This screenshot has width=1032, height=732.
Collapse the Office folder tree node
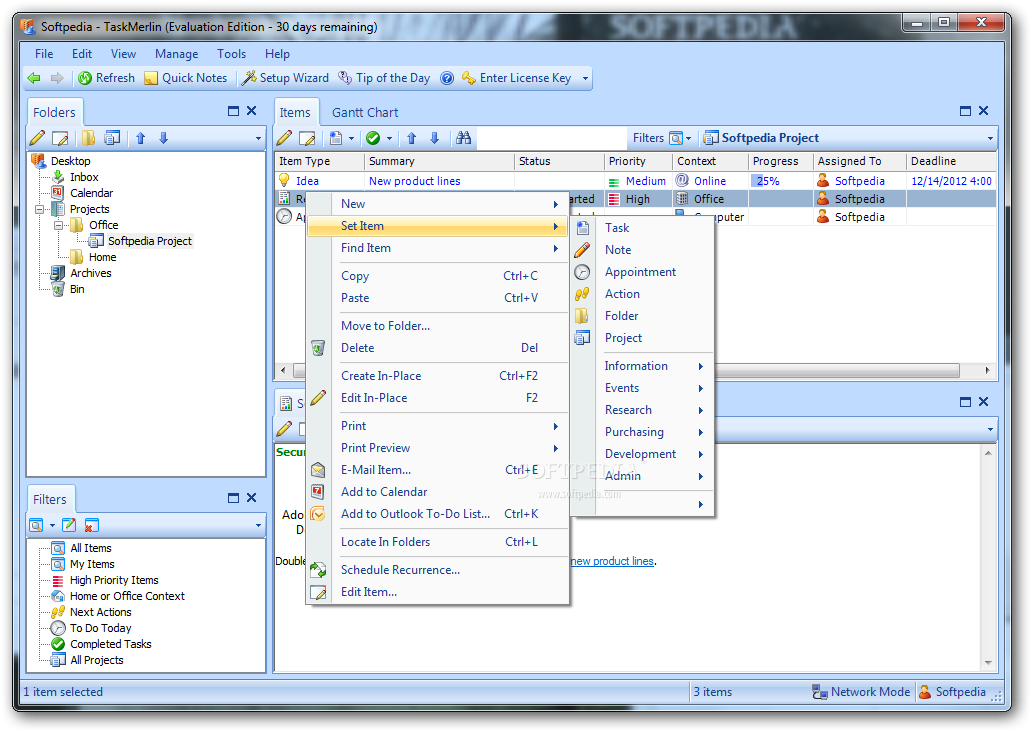click(x=59, y=225)
